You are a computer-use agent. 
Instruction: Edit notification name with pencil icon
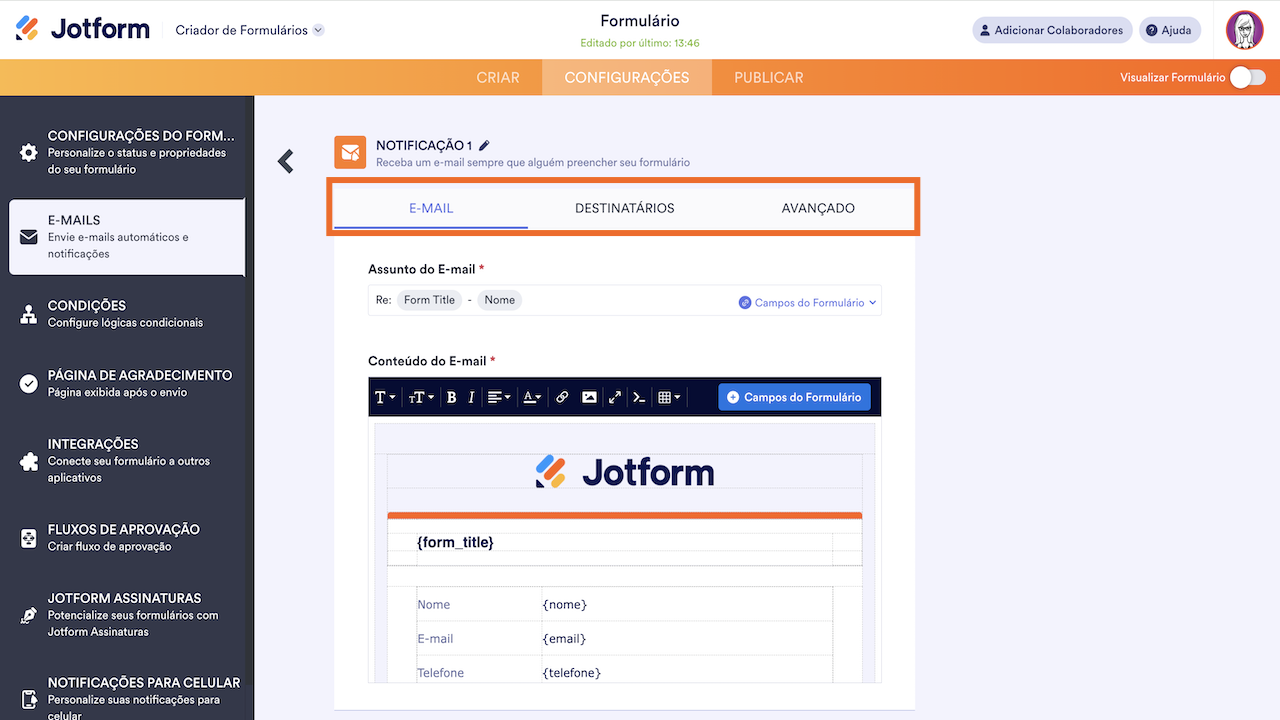(x=484, y=146)
